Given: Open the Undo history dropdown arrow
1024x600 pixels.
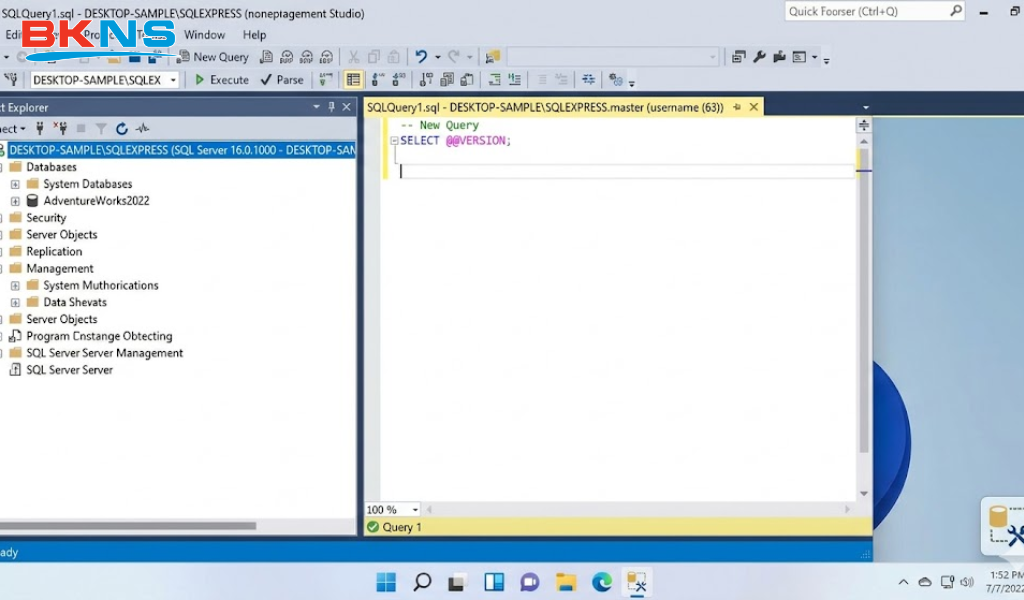Looking at the screenshot, I should click(x=438, y=57).
